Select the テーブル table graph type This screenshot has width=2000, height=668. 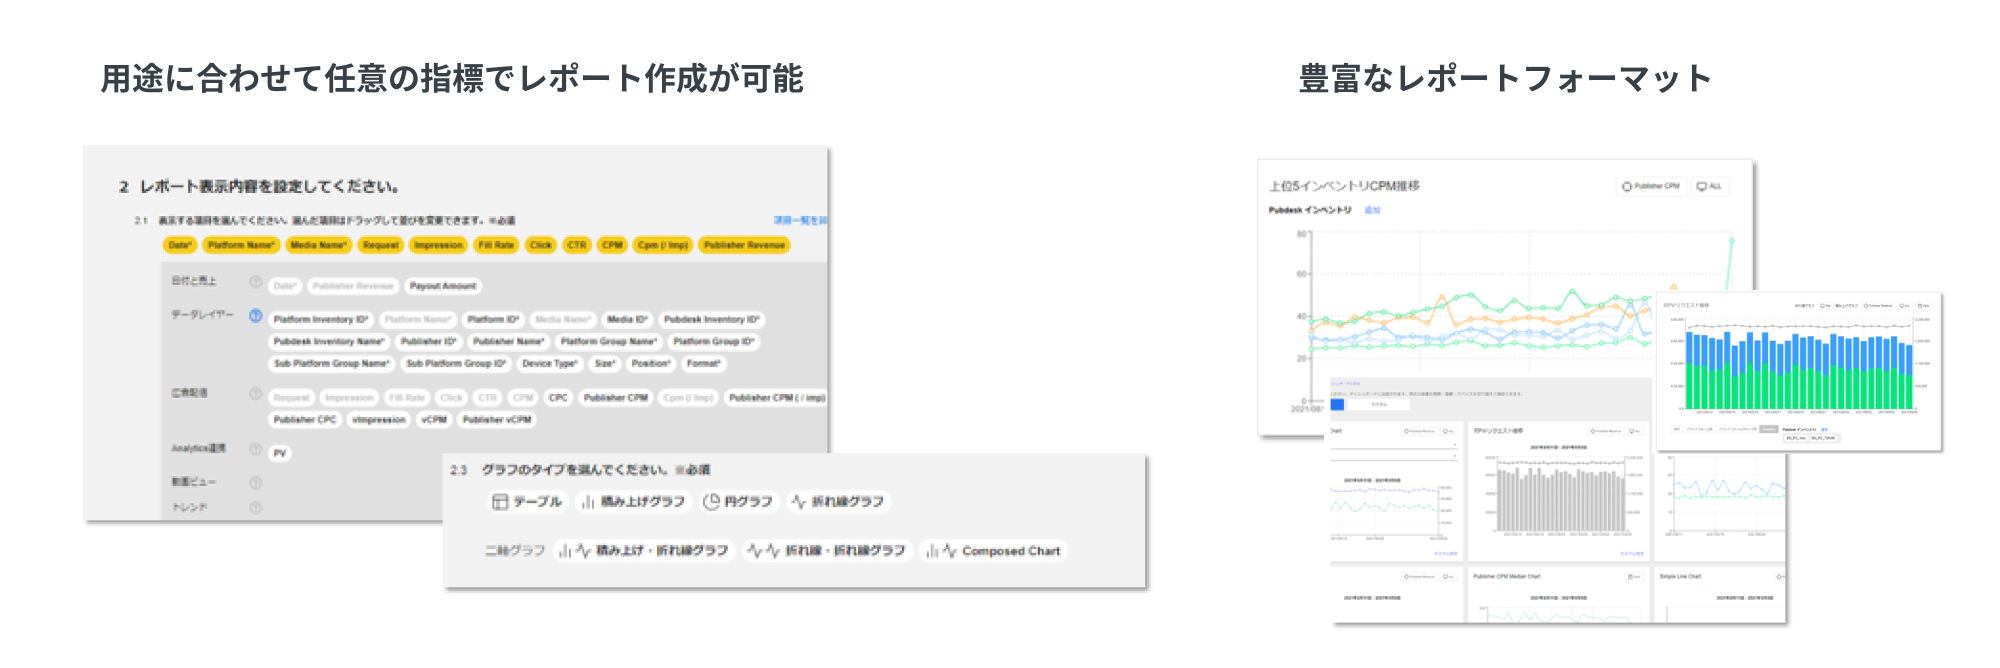[x=527, y=502]
